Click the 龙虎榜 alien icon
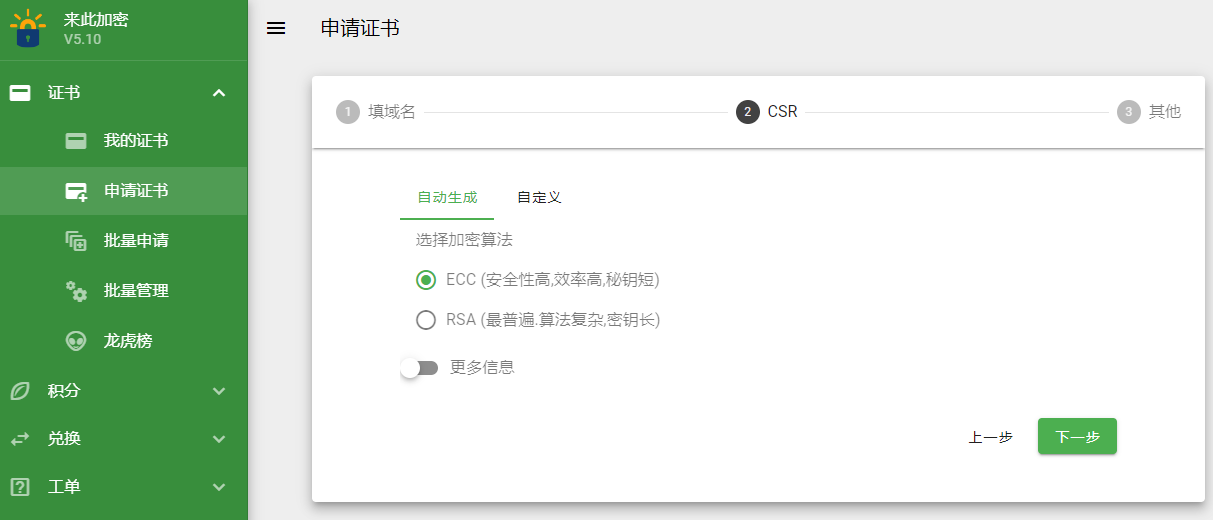Viewport: 1213px width, 520px height. tap(76, 341)
